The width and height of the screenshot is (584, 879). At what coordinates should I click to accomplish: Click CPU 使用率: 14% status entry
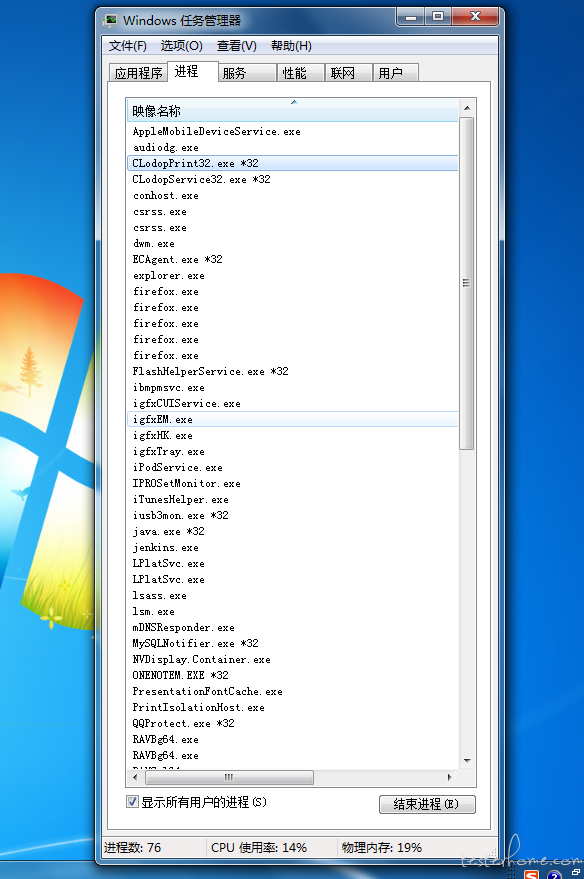(x=259, y=848)
